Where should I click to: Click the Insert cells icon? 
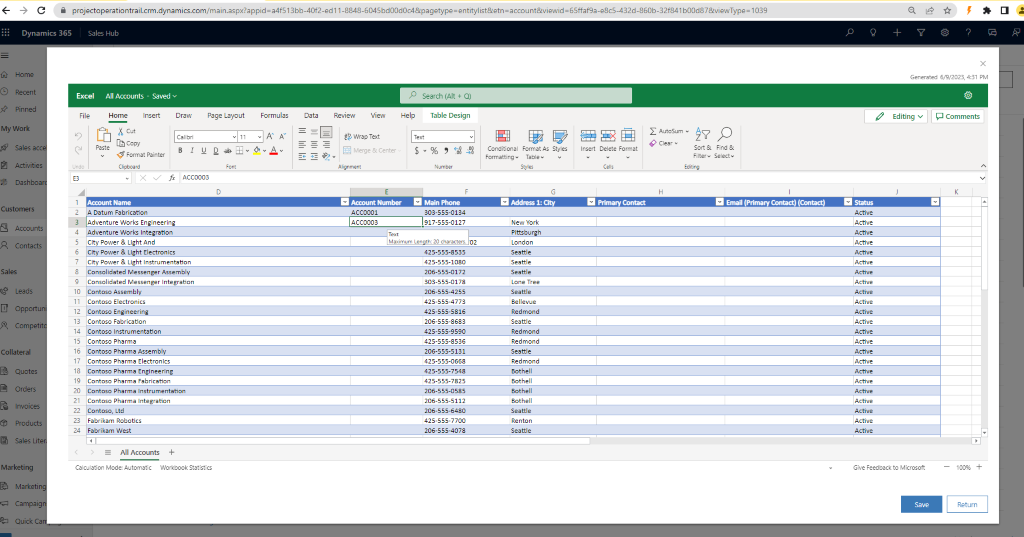point(588,136)
